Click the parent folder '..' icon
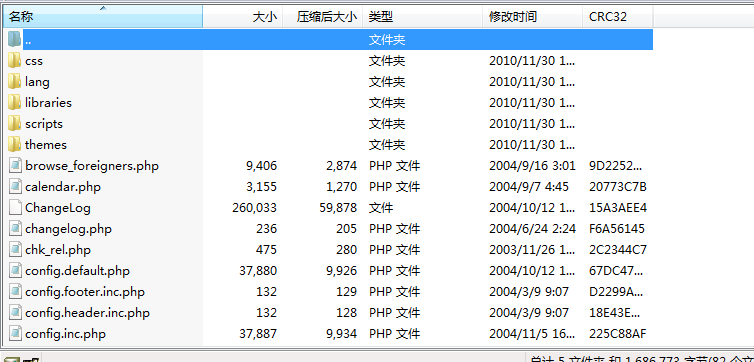Viewport: 754px width, 362px height. point(15,39)
